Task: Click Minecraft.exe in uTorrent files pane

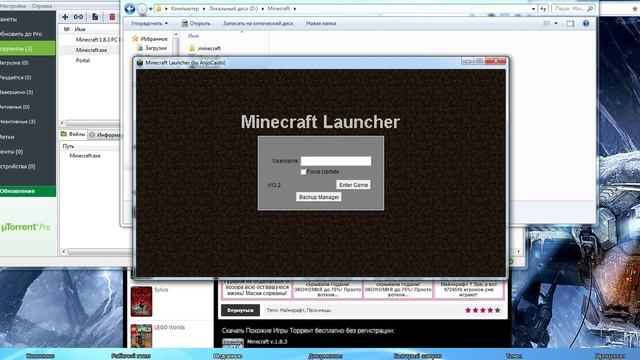Action: coord(85,156)
